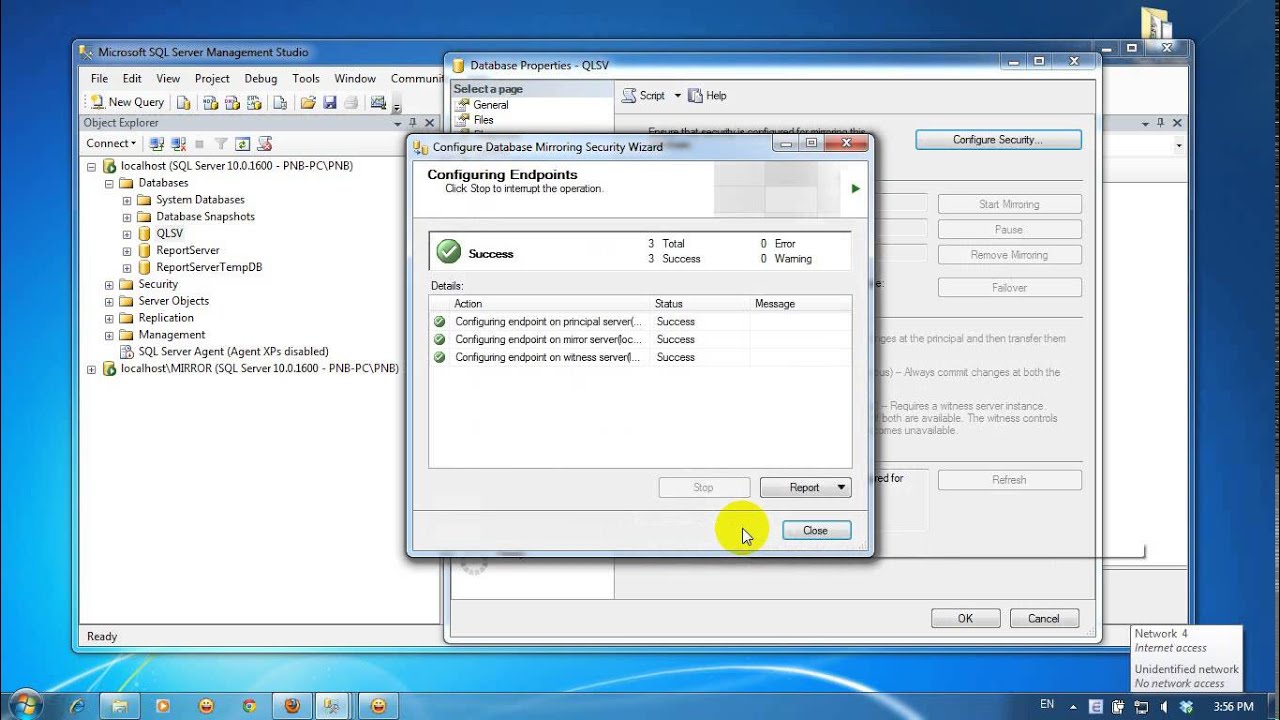Select the Configuring endpoint on witness server row

[x=640, y=358]
